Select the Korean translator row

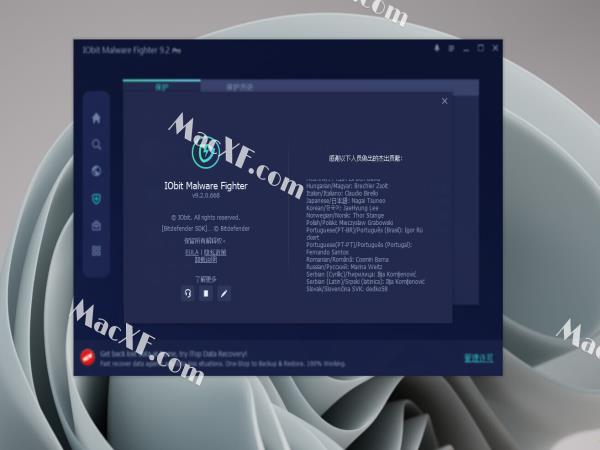[342, 208]
